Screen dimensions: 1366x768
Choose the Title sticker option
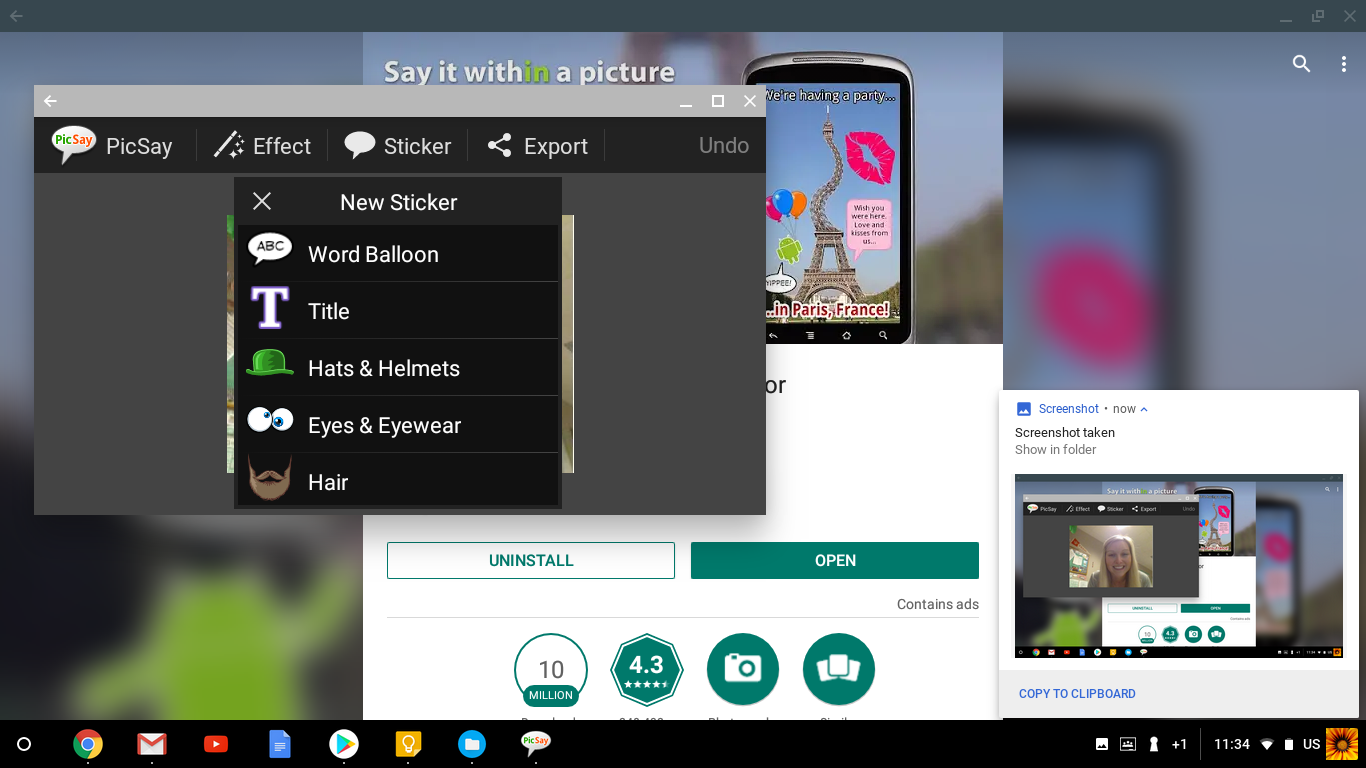click(x=398, y=311)
